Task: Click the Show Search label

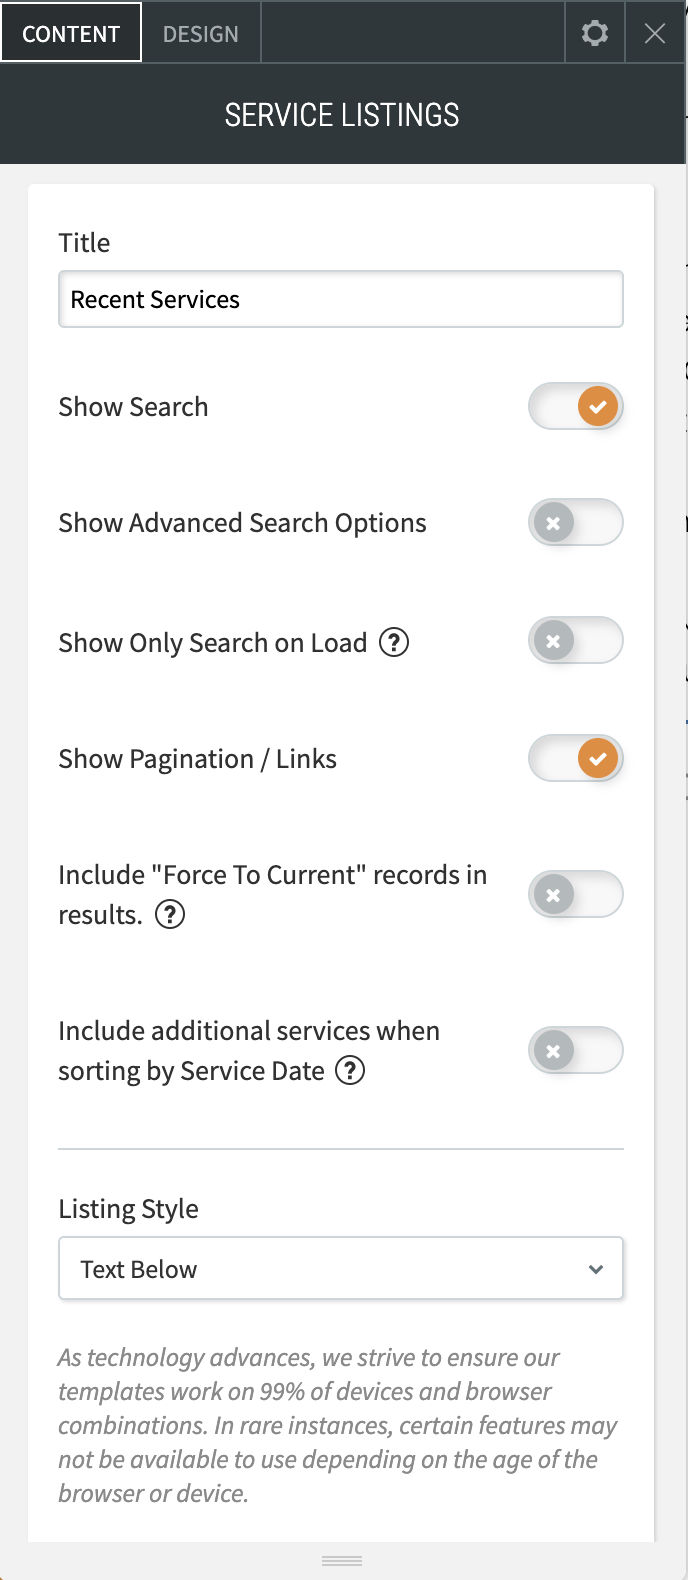Action: [133, 407]
